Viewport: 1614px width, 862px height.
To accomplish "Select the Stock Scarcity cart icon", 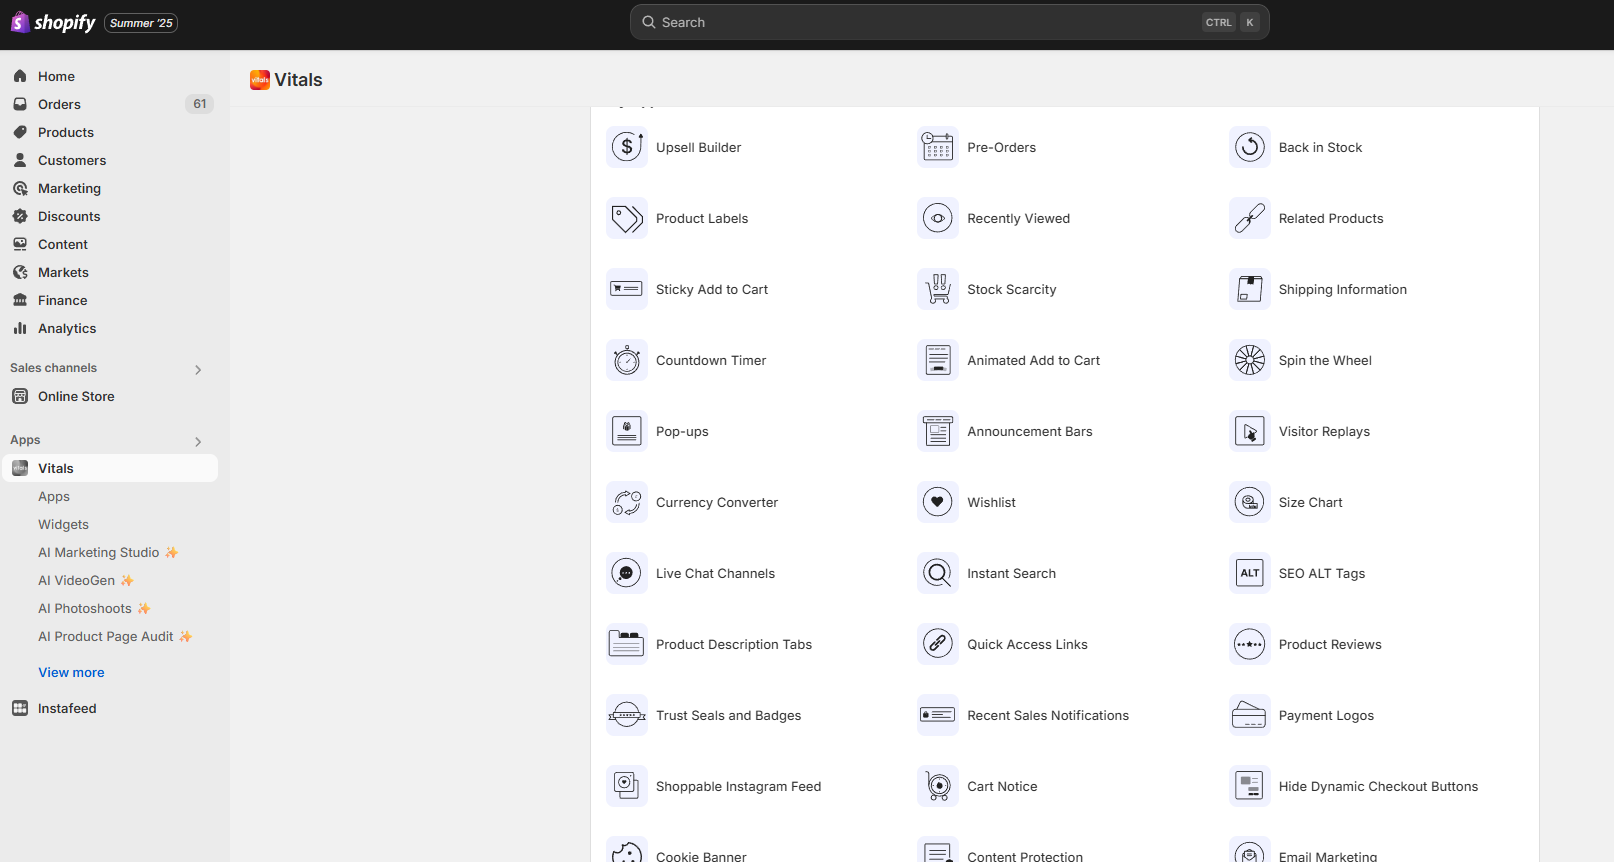I will pyautogui.click(x=938, y=289).
